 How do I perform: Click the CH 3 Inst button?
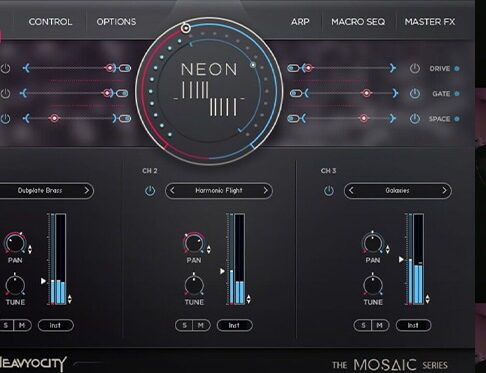point(413,325)
